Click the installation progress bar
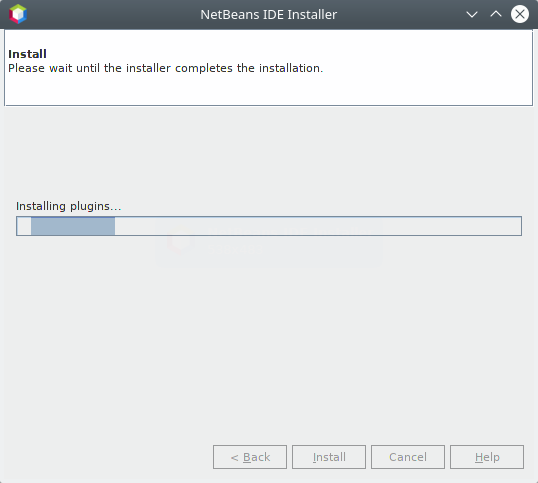The width and height of the screenshot is (538, 483). (x=269, y=226)
